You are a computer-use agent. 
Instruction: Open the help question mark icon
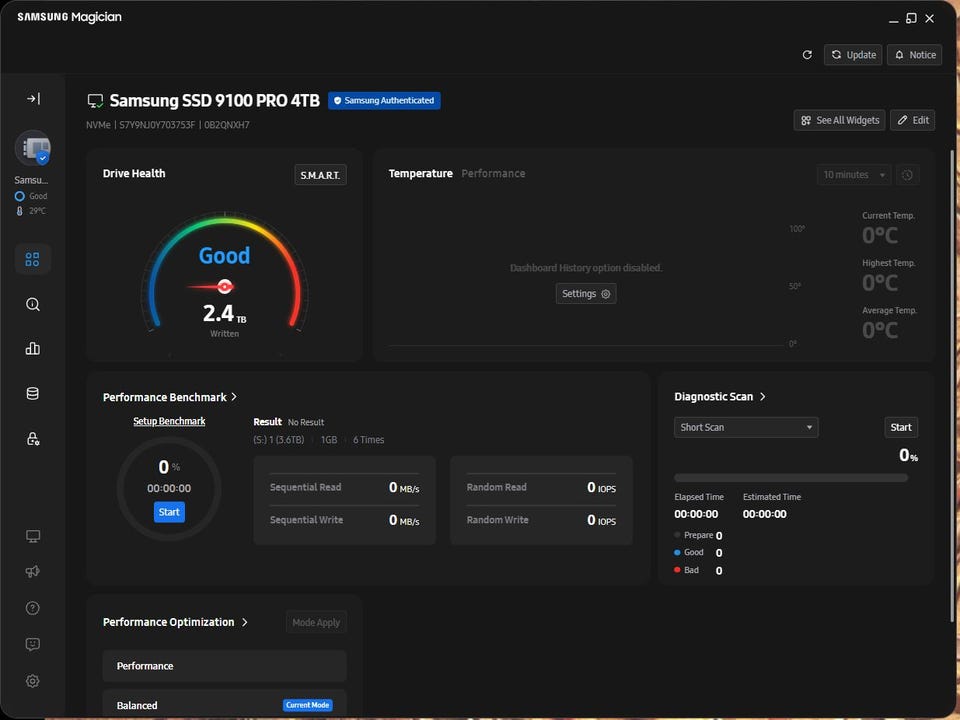[x=33, y=608]
